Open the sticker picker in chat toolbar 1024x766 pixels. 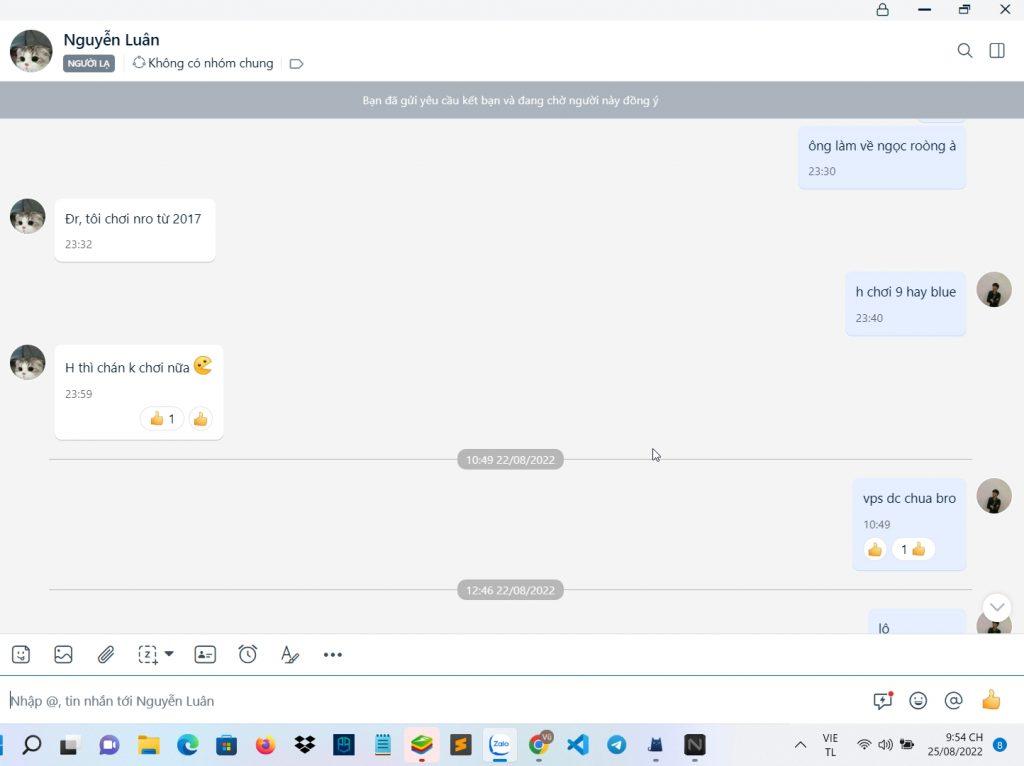click(21, 655)
